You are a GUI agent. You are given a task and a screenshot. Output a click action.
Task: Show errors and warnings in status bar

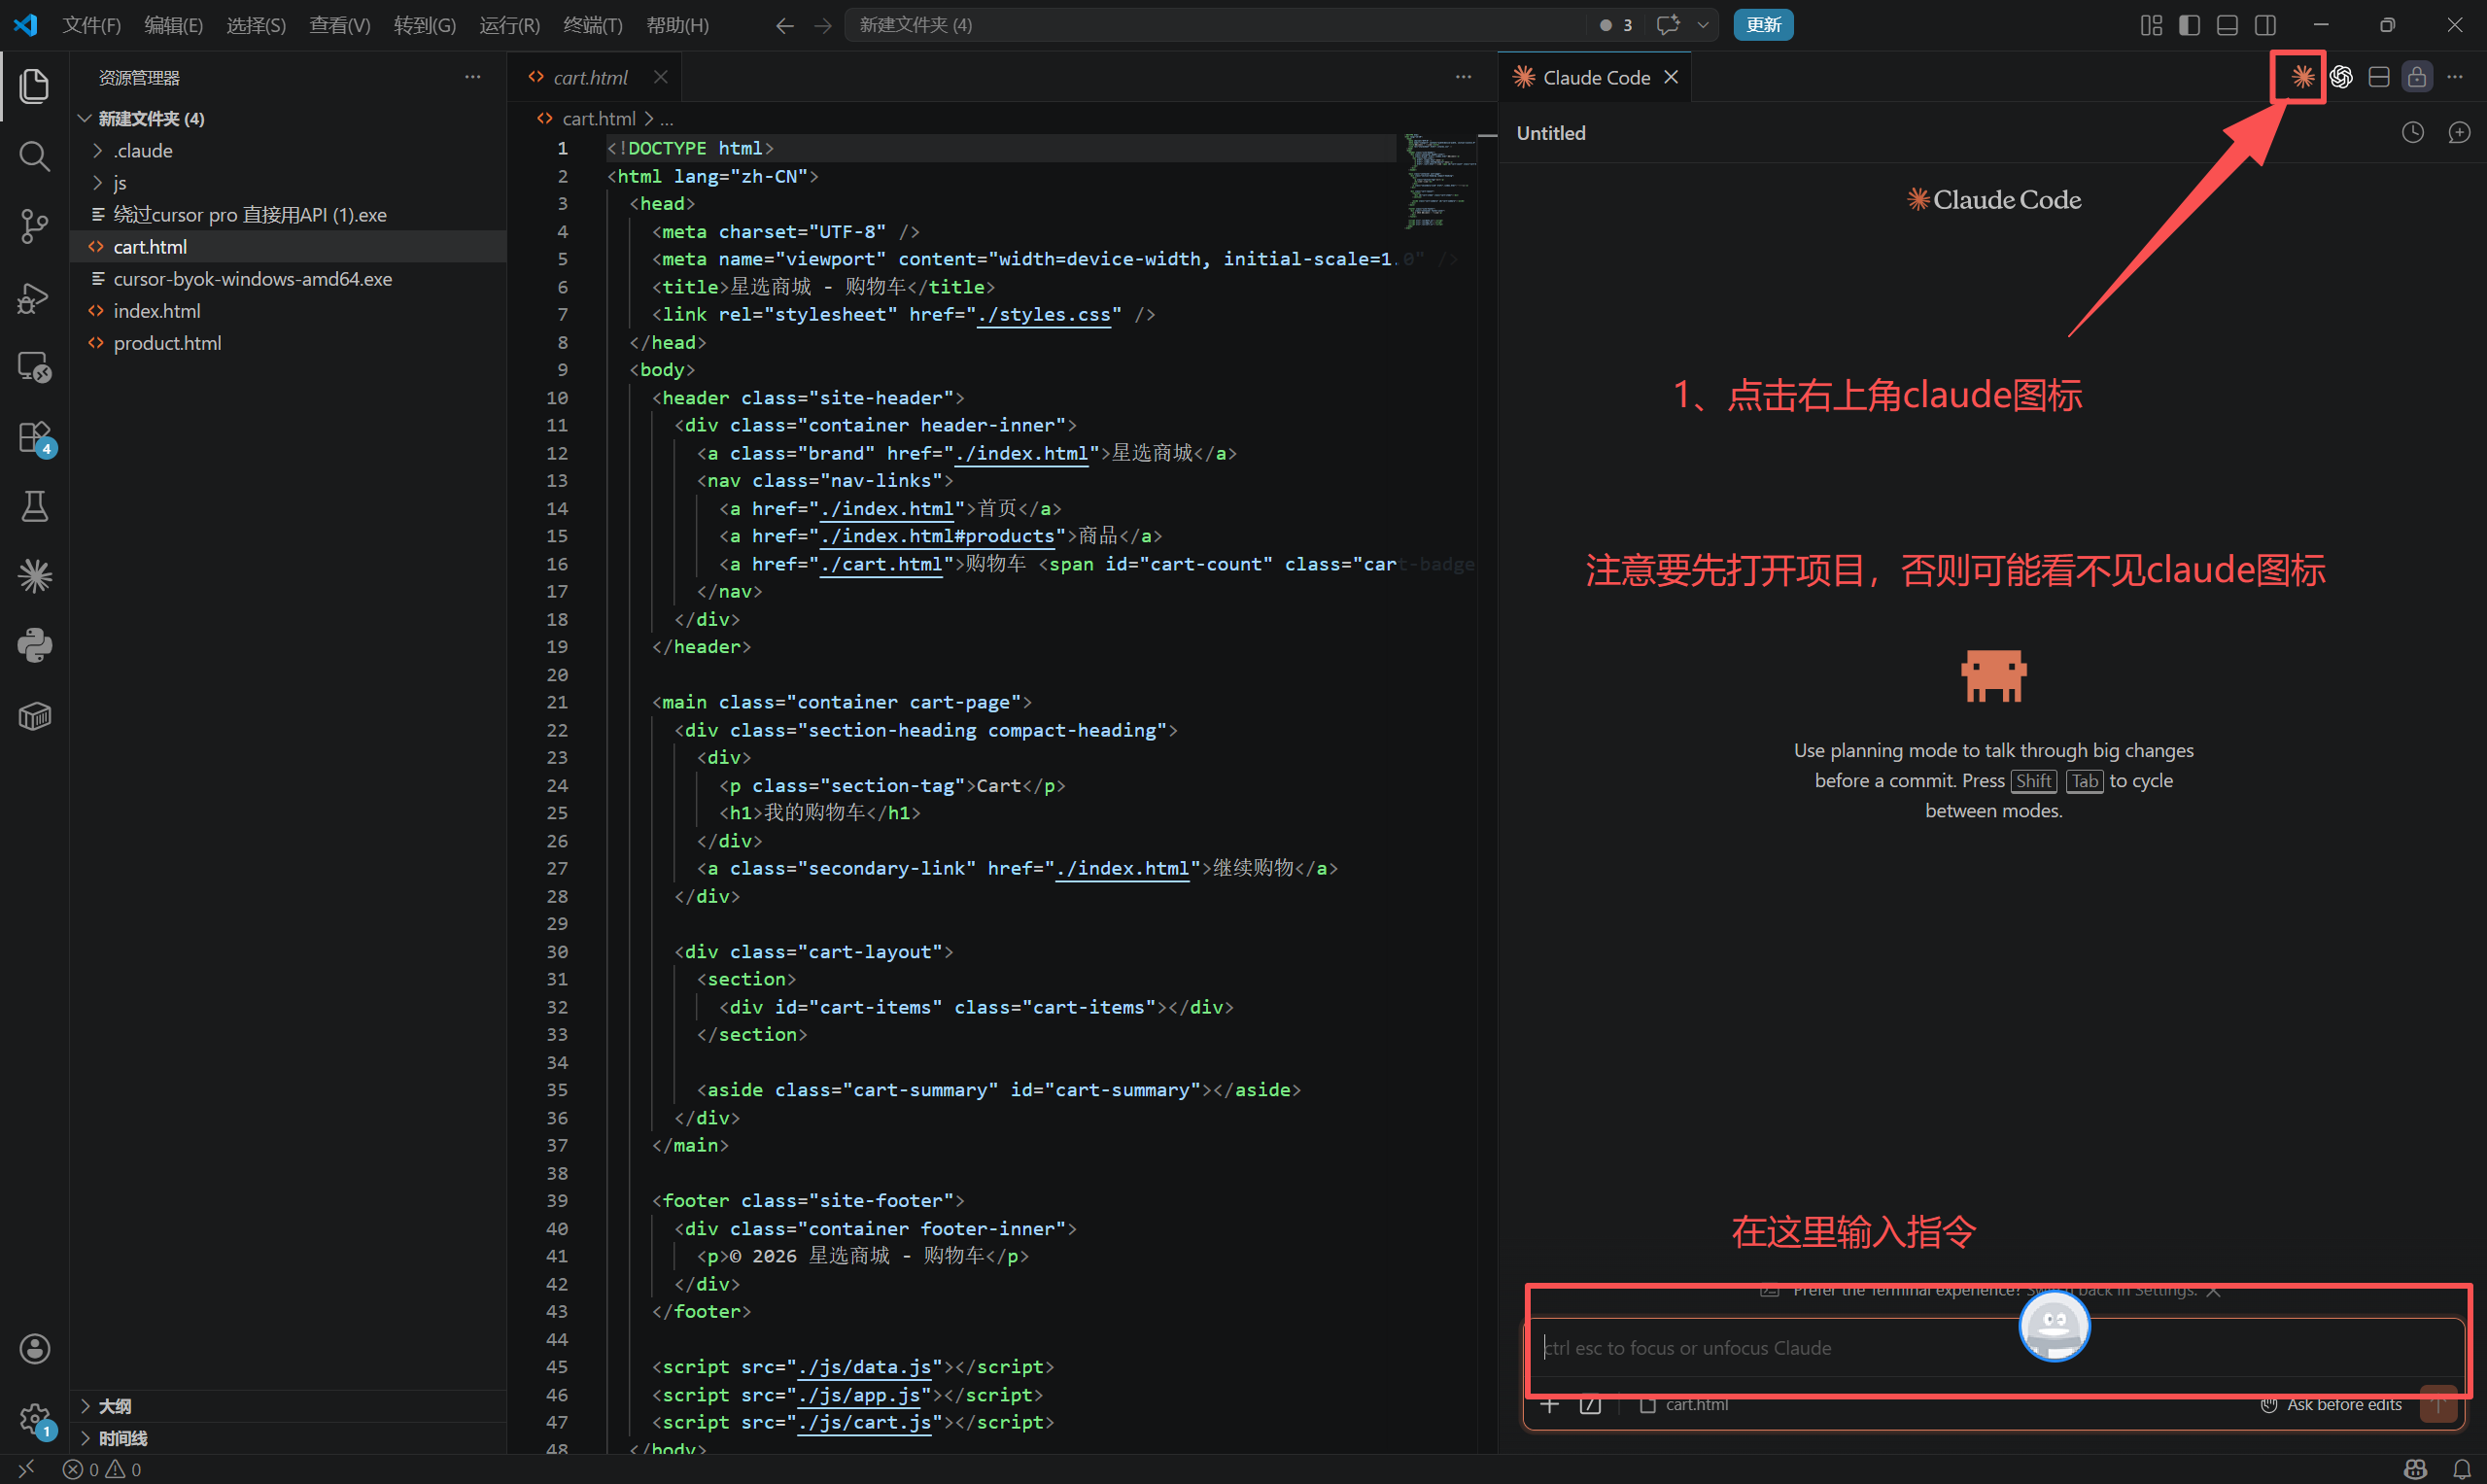point(102,1469)
